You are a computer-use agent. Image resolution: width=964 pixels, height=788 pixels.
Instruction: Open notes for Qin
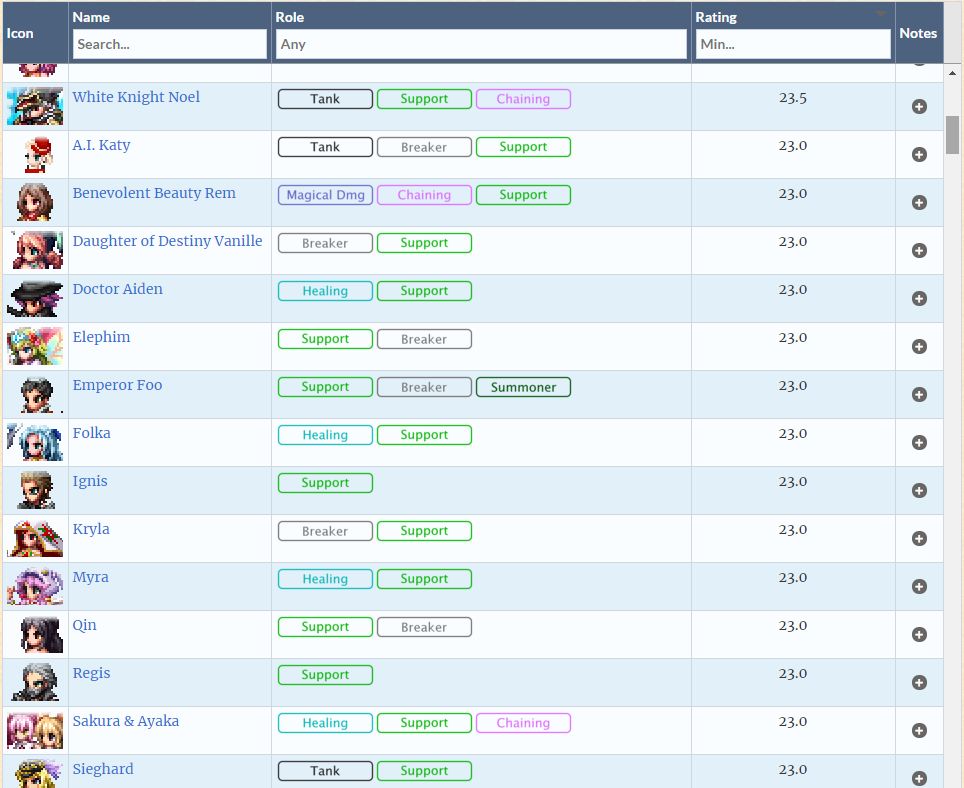919,634
